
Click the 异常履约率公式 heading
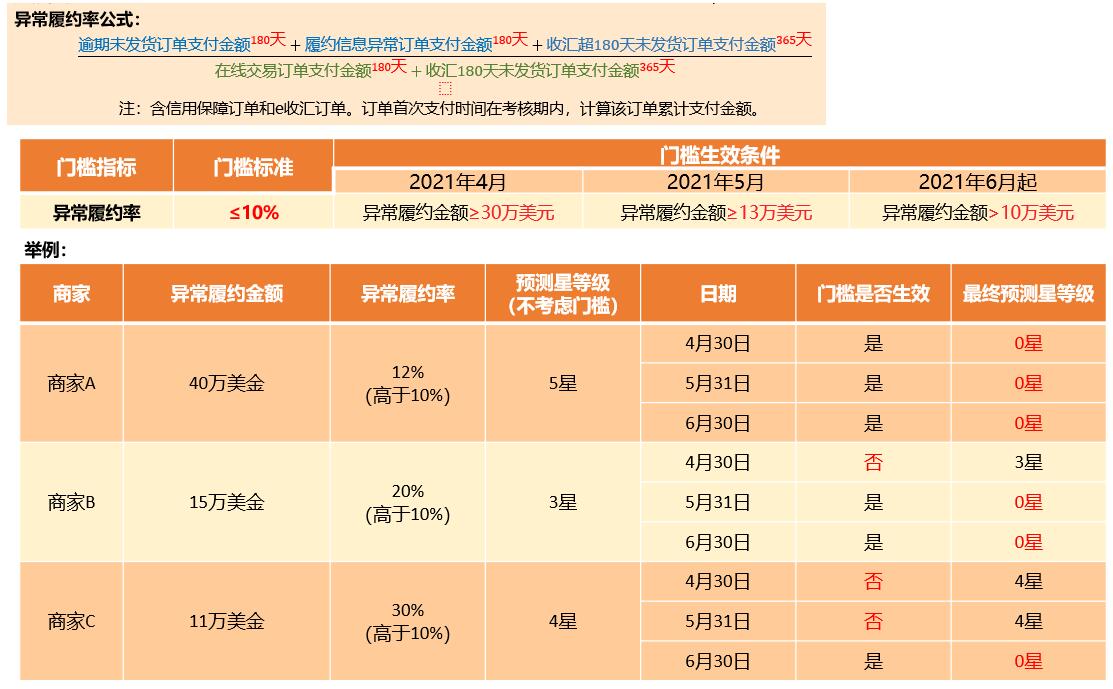[x=78, y=19]
